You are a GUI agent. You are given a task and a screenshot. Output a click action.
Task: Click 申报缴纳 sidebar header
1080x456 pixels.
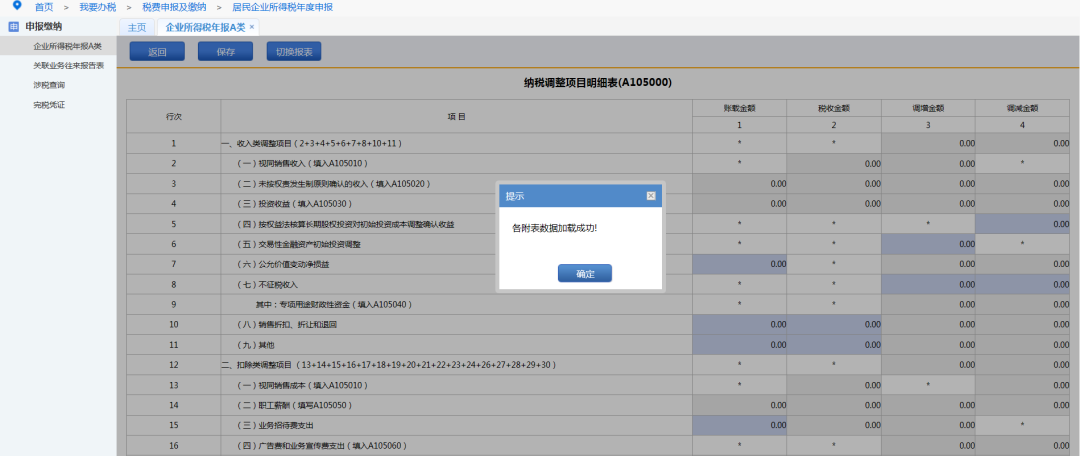[43, 27]
